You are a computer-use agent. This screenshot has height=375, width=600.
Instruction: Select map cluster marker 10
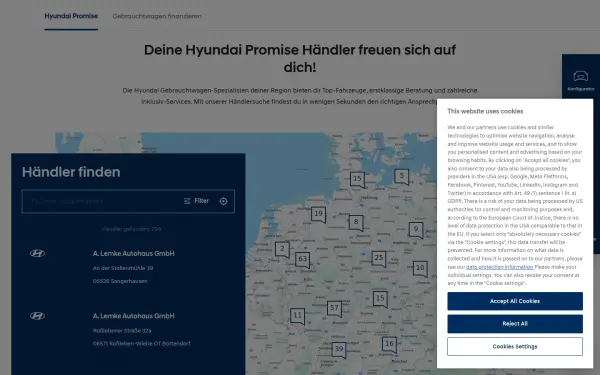(420, 269)
